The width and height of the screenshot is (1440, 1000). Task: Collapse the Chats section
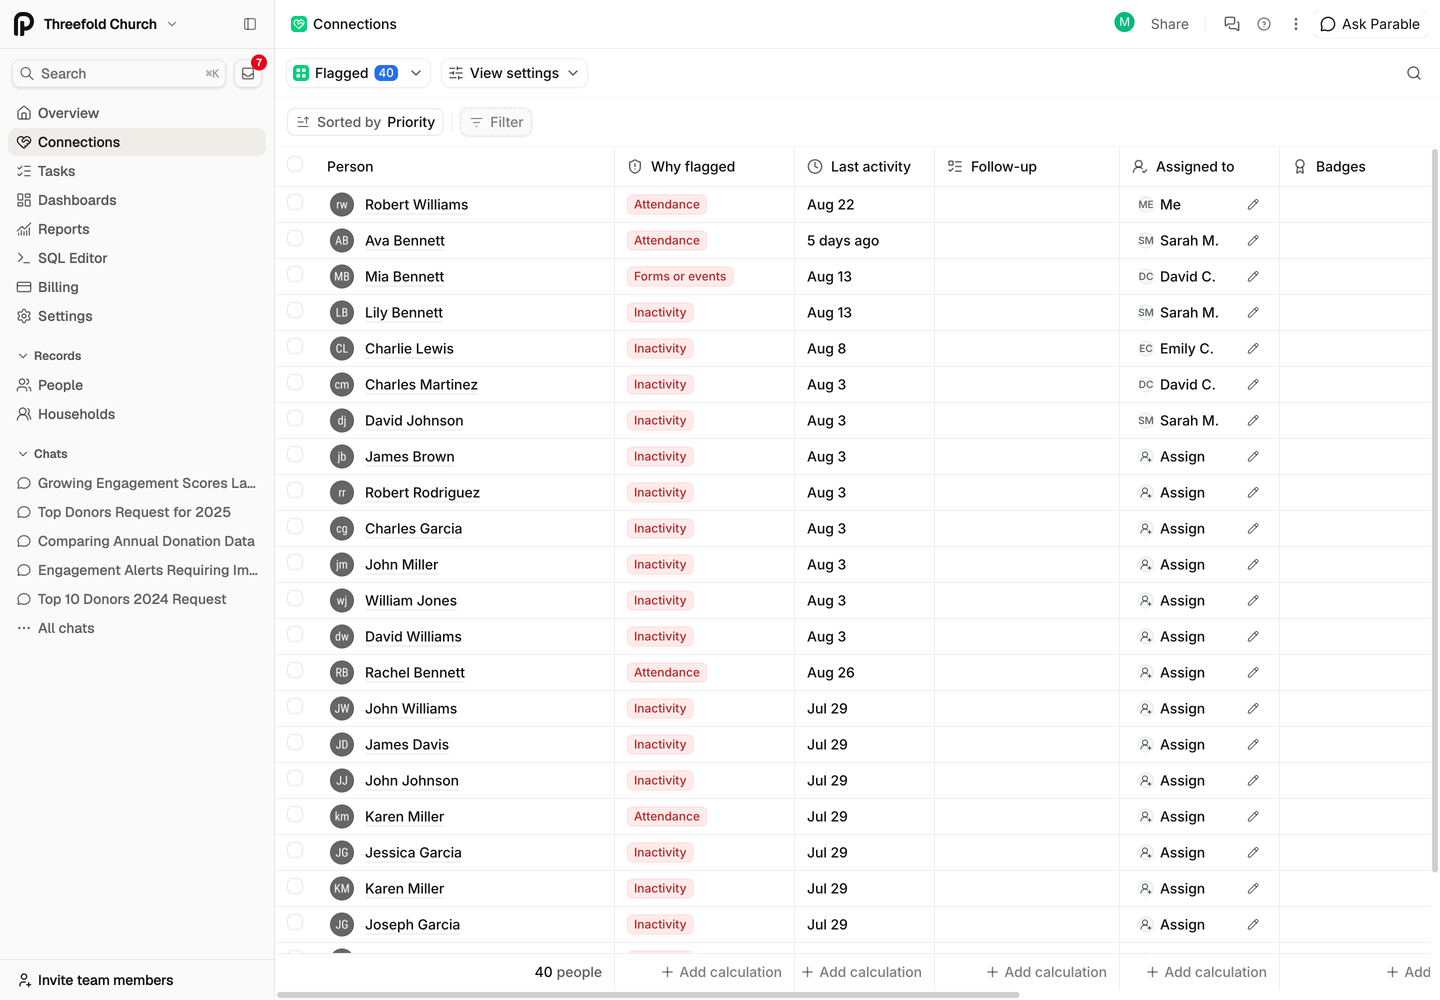(42, 454)
